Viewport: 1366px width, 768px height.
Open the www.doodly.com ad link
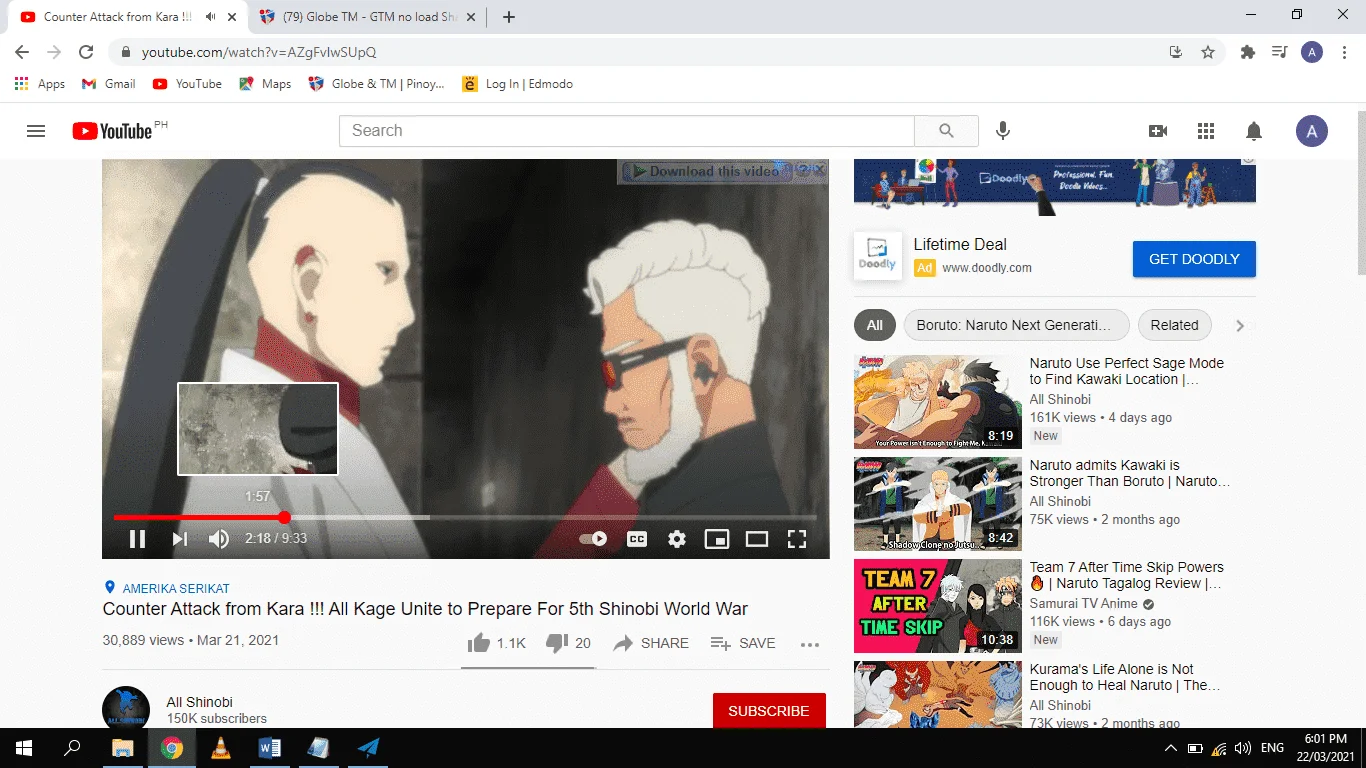click(x=987, y=268)
